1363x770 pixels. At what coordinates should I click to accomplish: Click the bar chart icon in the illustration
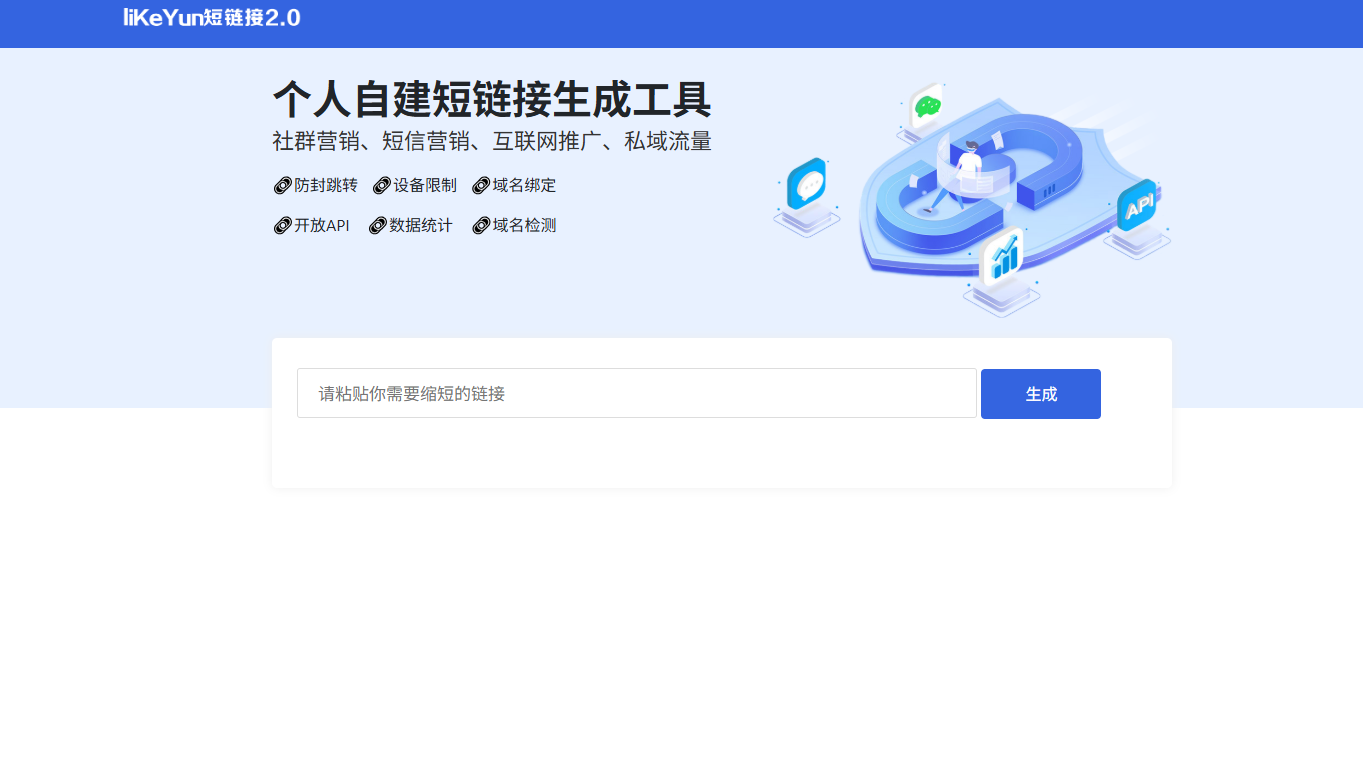[1004, 259]
